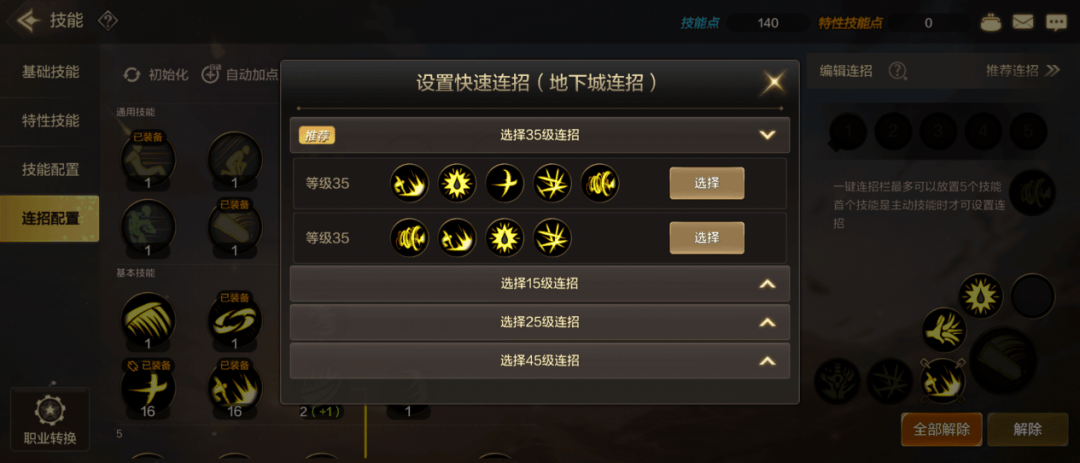
Task: Switch to the 特性技能 tab
Action: pos(50,121)
